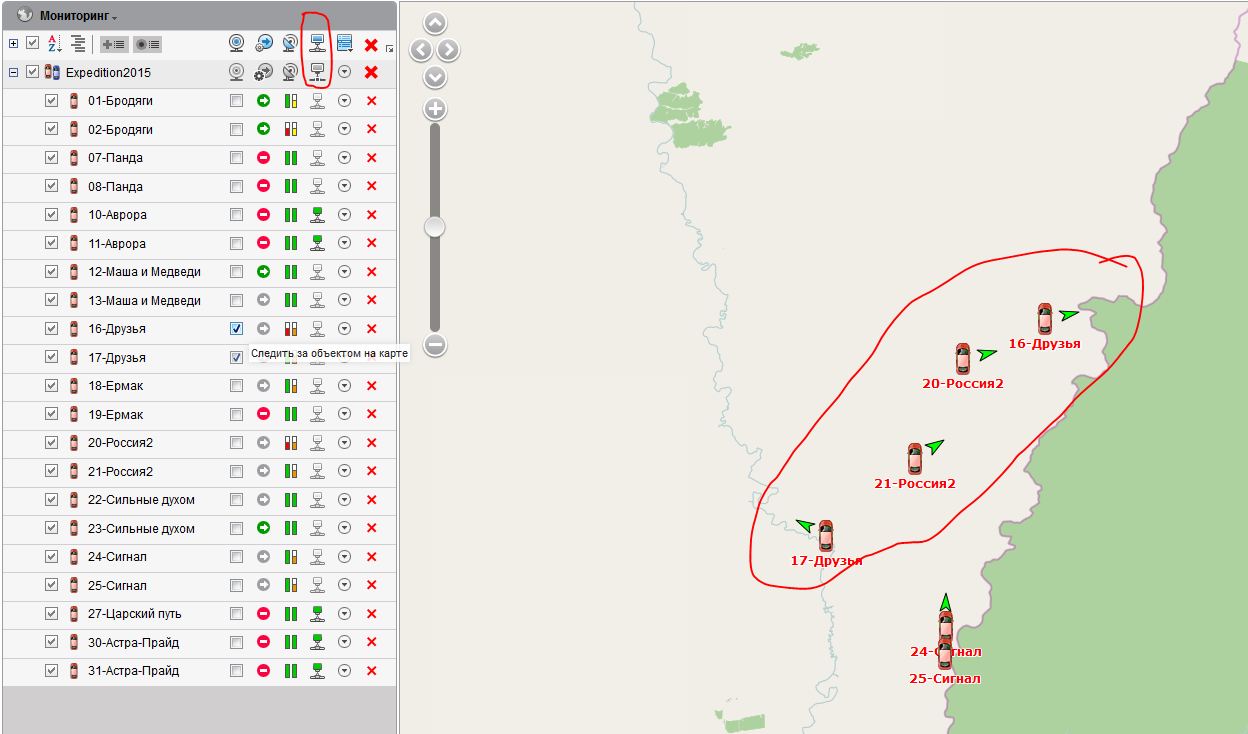Screen dimensions: 1248x734
Task: Zoom out the map with minus button
Action: click(435, 345)
